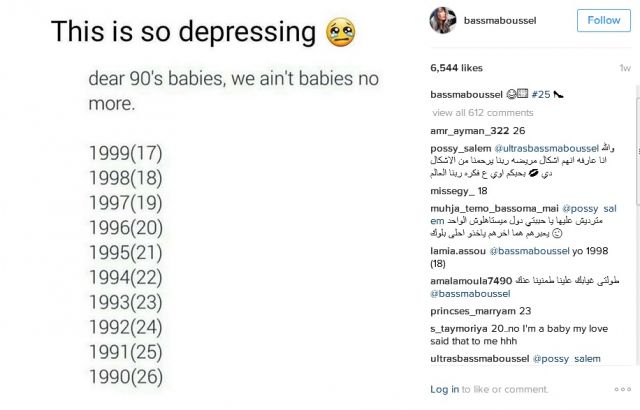Open s_taymoriya's commenter profile
640x410 pixels.
(462, 328)
